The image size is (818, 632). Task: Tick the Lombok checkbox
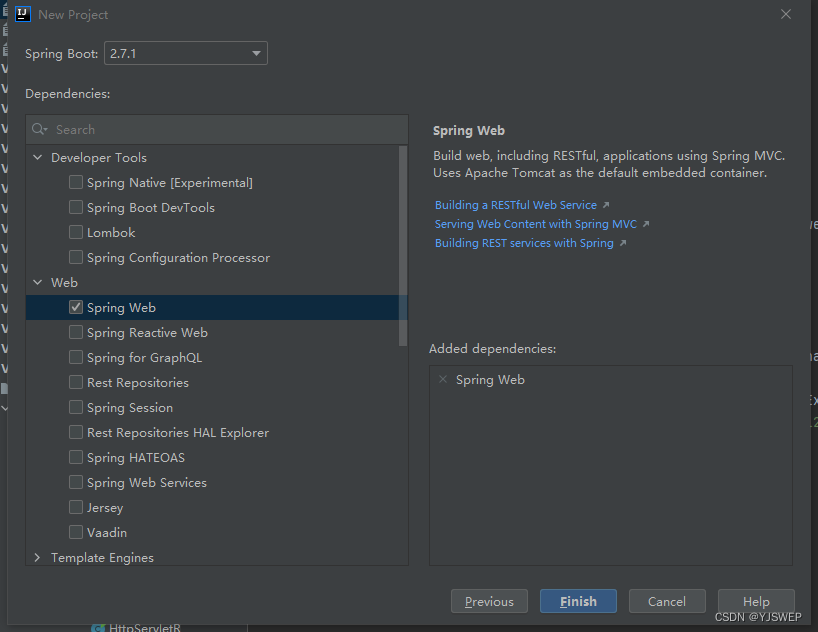76,232
